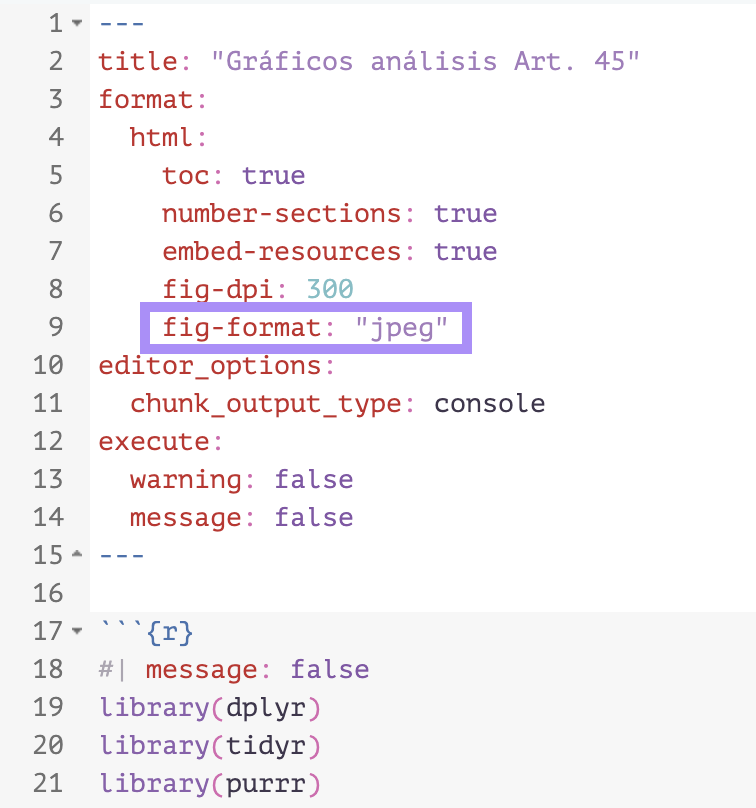
Task: Click line number 9 in the gutter
Action: click(x=55, y=327)
